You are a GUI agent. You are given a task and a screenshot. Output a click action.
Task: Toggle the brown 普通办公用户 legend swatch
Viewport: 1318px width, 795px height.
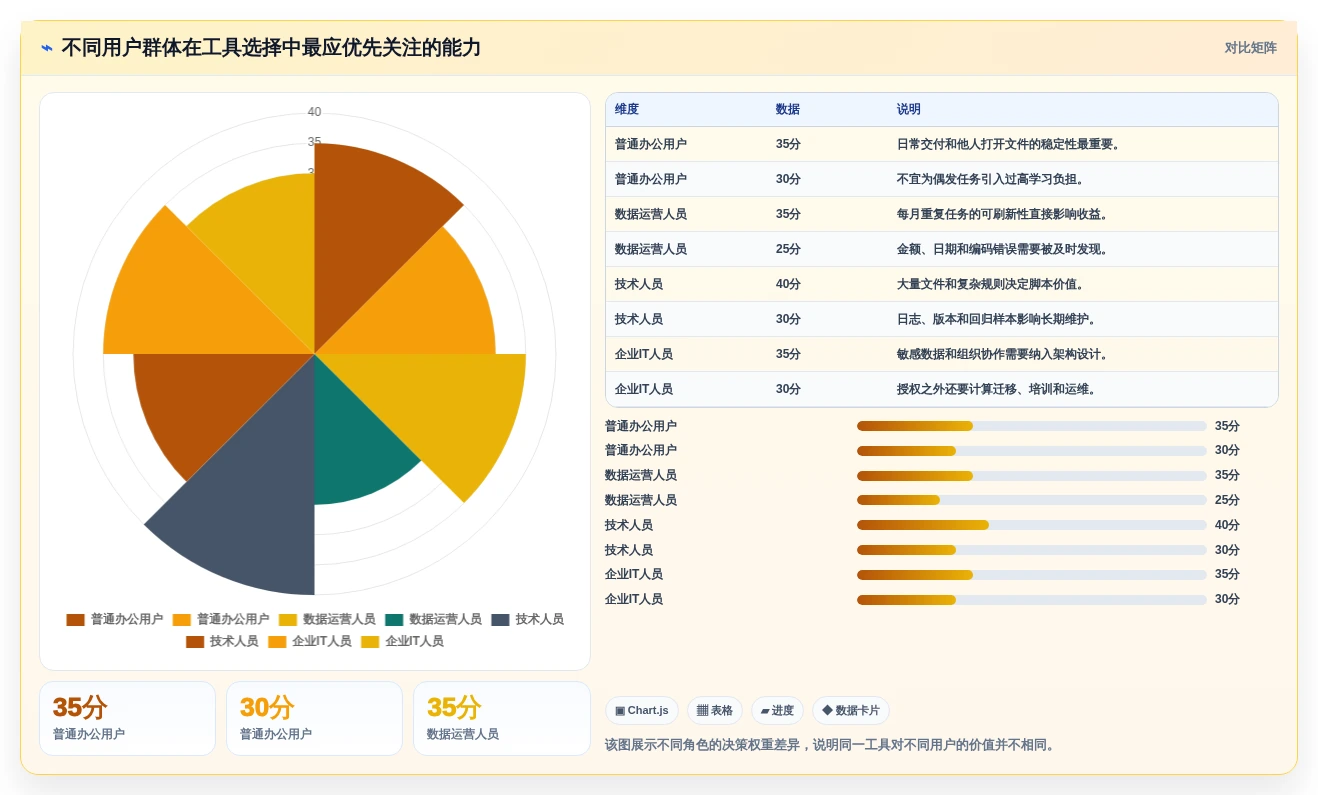click(x=75, y=620)
